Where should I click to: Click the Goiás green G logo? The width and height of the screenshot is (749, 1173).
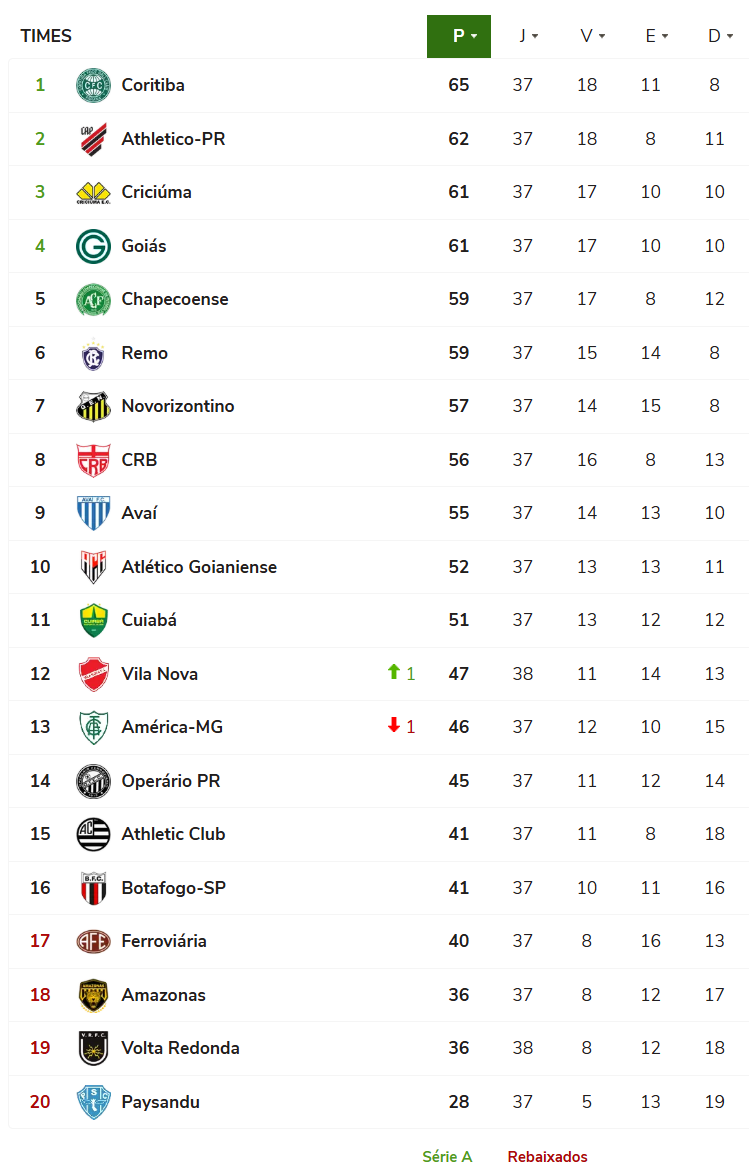click(93, 246)
